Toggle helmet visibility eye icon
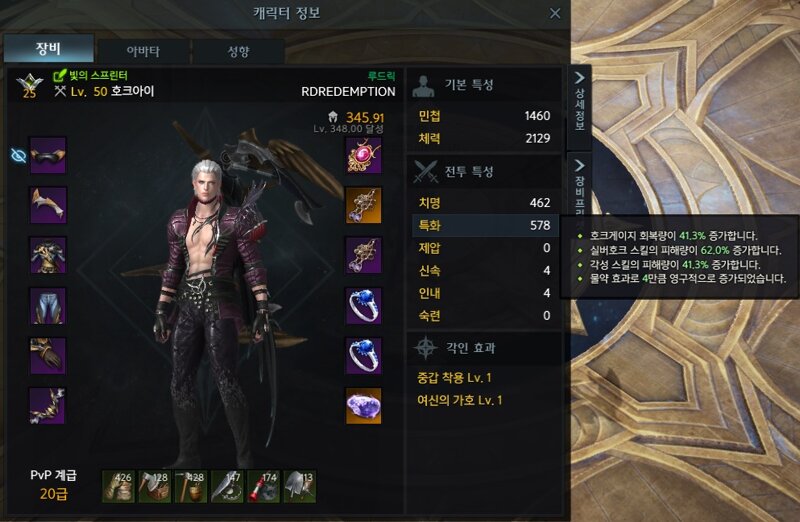The image size is (800, 522). pos(18,156)
